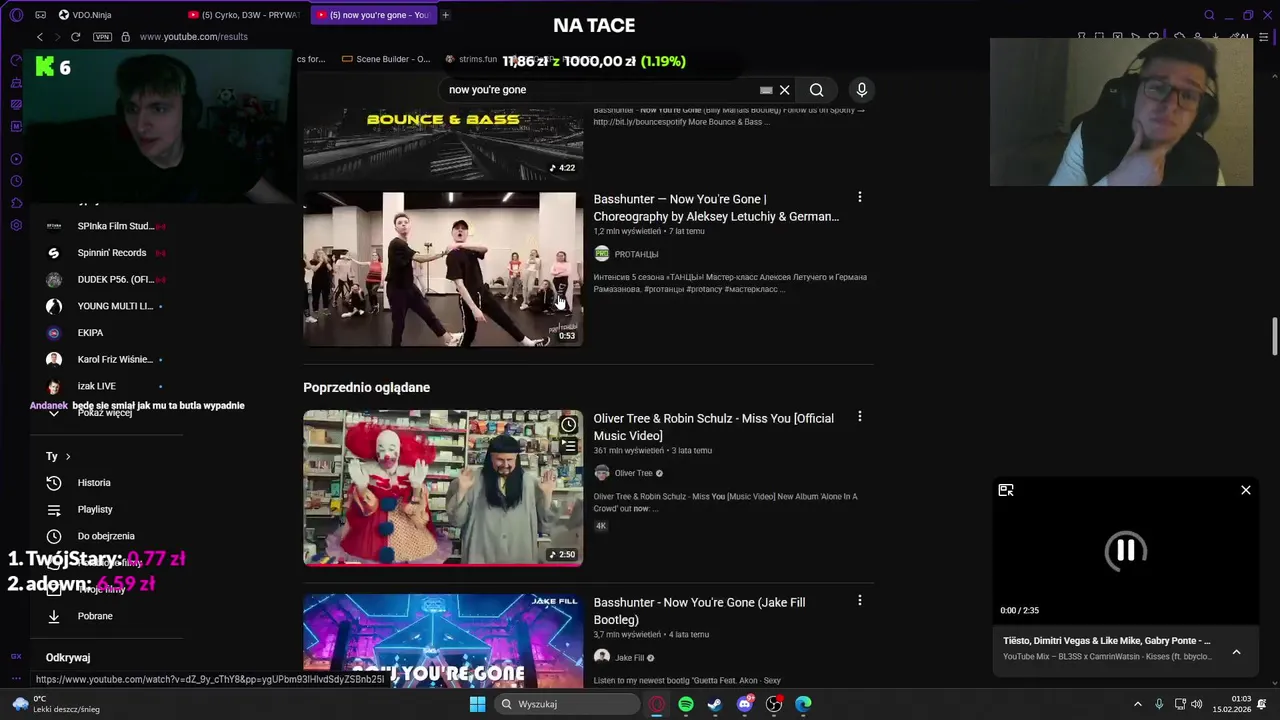Open the Oliver Tree channel link
This screenshot has width=1280, height=720.
(x=633, y=473)
